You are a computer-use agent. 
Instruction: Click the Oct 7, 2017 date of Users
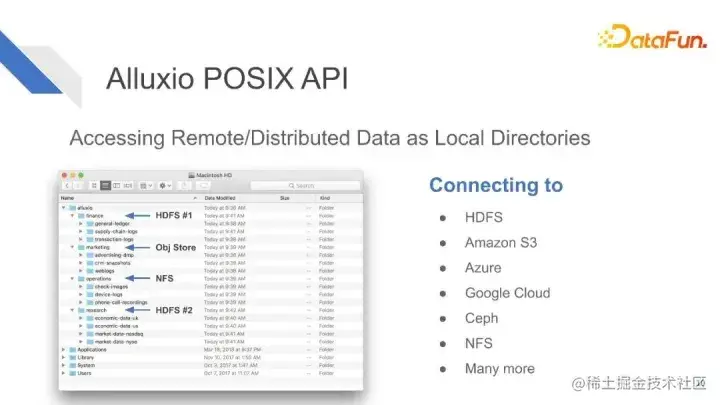(x=231, y=373)
